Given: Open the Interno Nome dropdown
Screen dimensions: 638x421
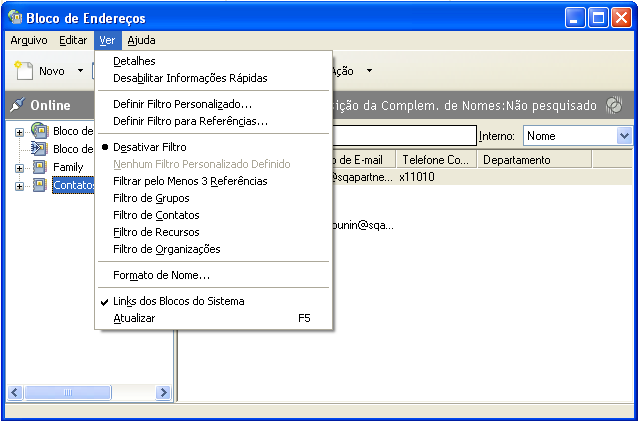Looking at the screenshot, I should coord(624,135).
